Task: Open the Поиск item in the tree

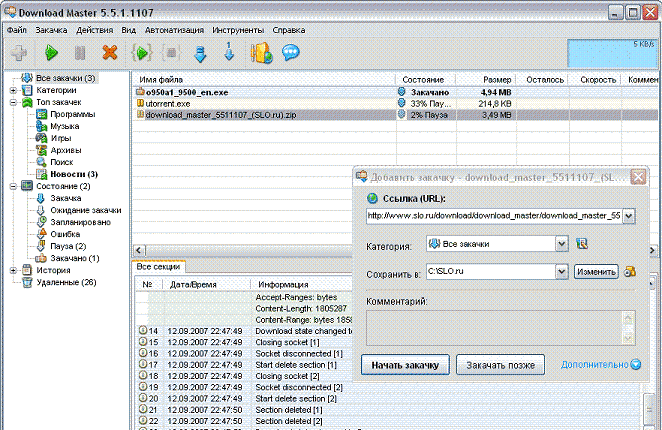Action: tap(62, 162)
